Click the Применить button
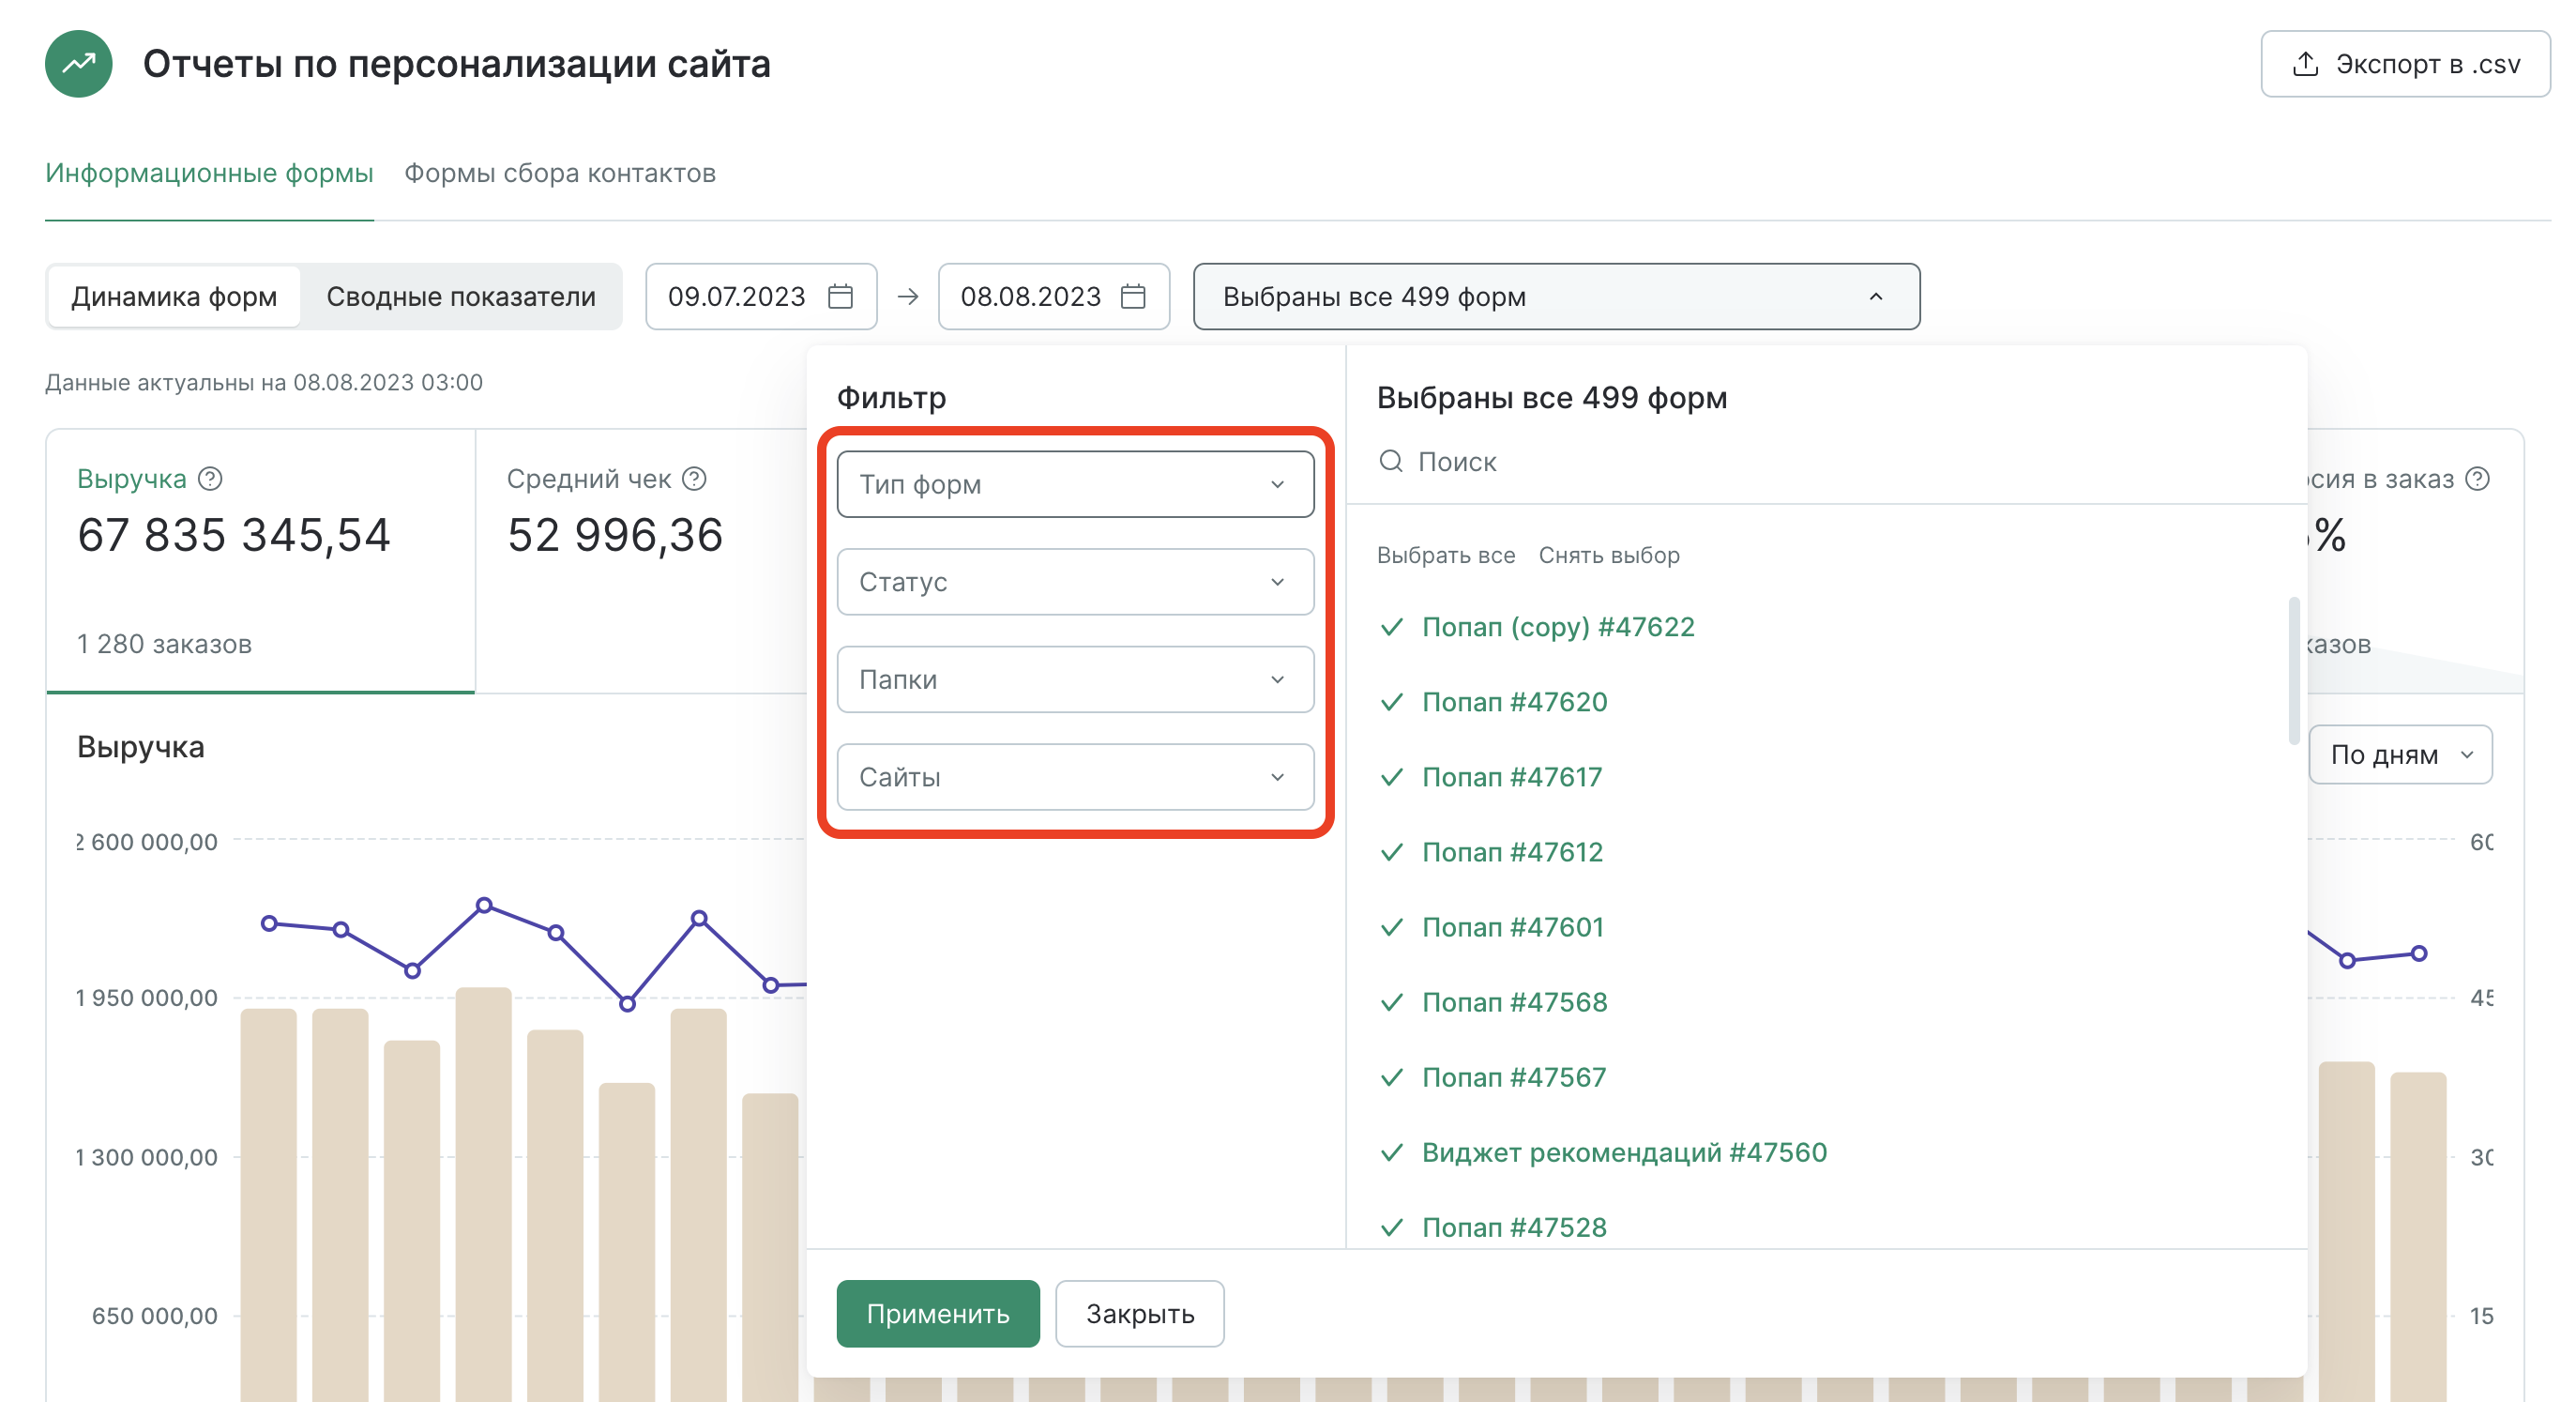 point(938,1314)
